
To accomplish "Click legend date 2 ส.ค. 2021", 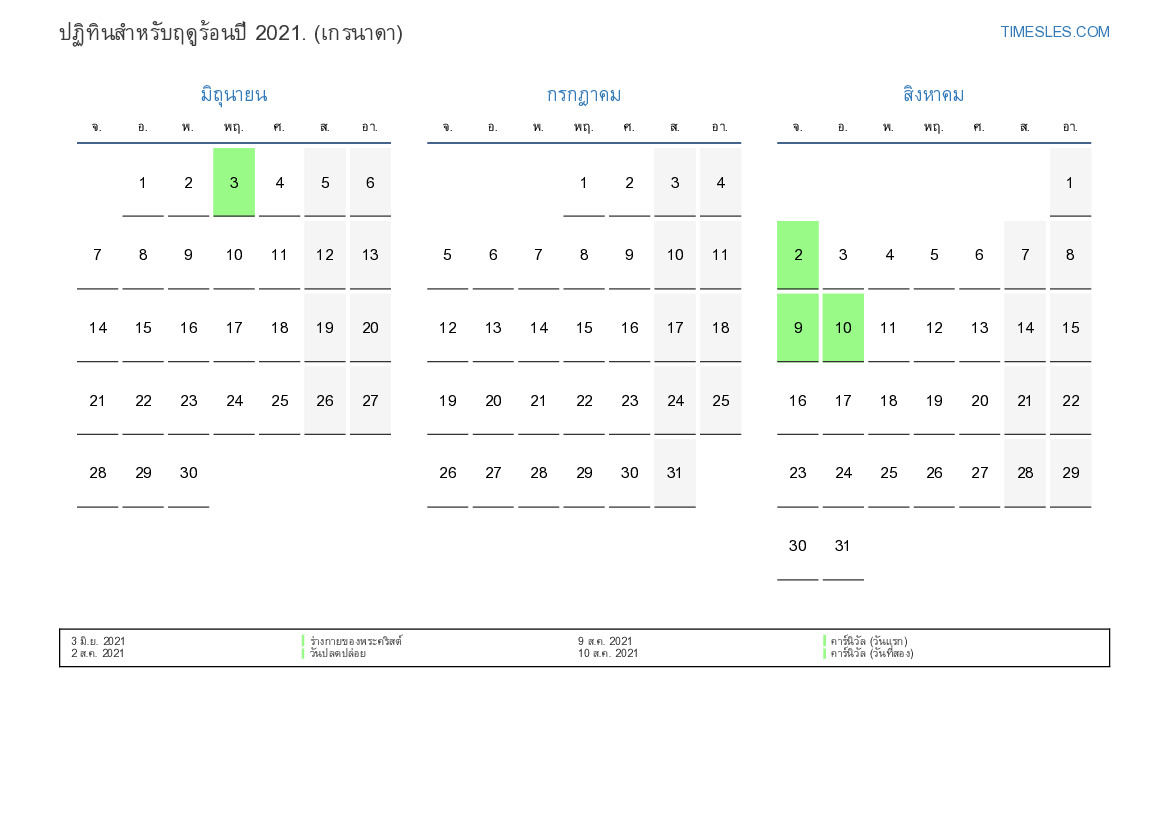I will coord(98,653).
